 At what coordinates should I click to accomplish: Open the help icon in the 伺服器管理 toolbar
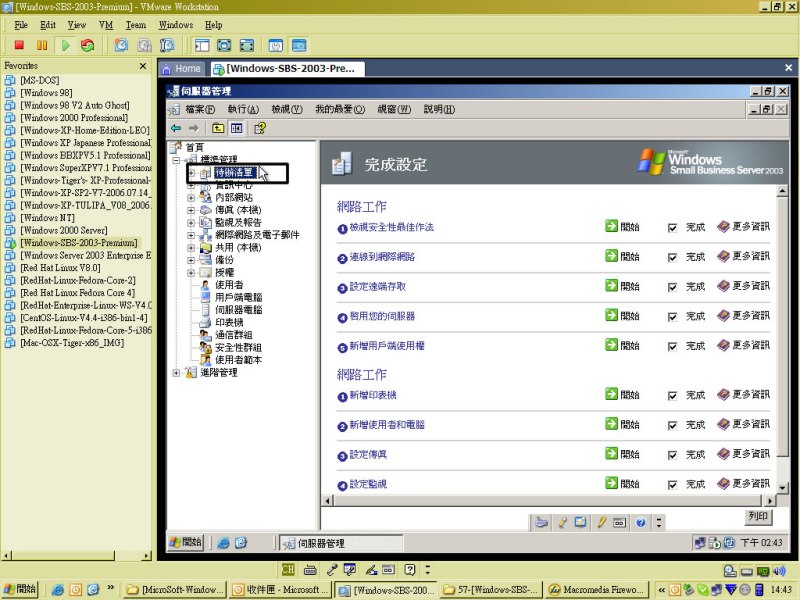(x=260, y=128)
